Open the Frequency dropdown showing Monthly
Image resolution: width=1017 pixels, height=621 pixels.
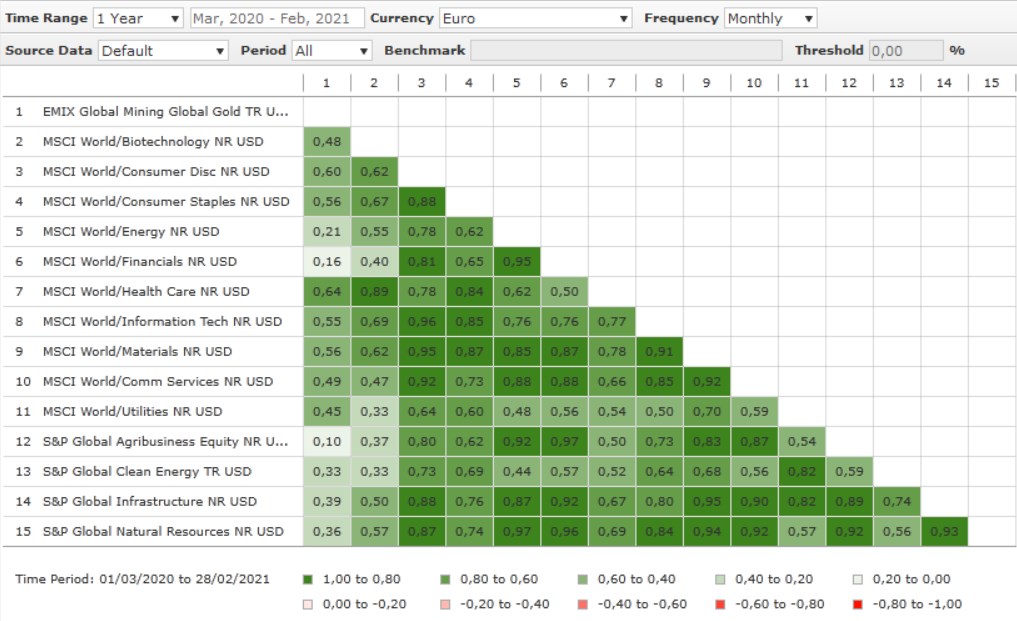pos(770,19)
